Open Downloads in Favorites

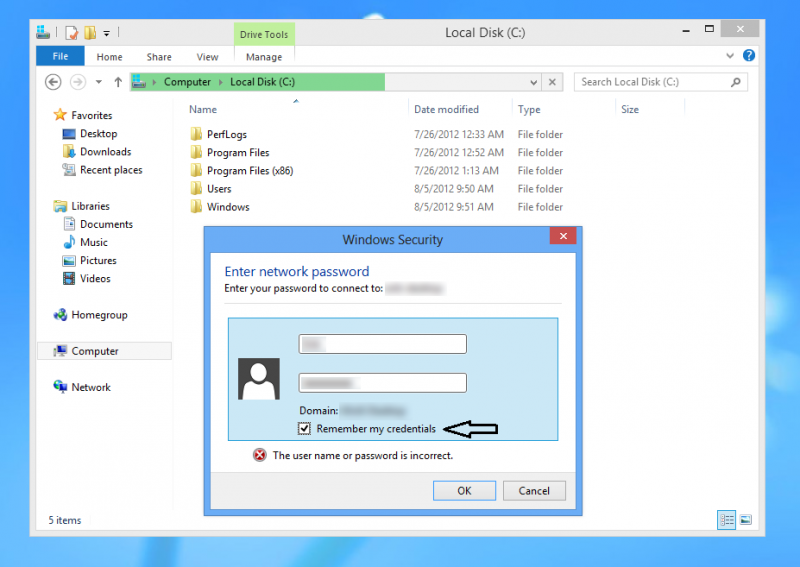(x=105, y=152)
